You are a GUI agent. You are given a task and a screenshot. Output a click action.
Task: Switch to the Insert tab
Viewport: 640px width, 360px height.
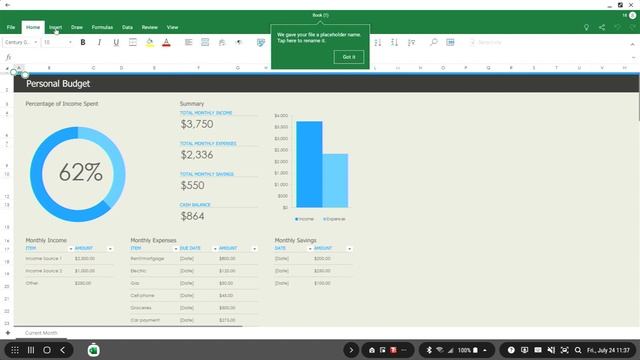pyautogui.click(x=56, y=27)
